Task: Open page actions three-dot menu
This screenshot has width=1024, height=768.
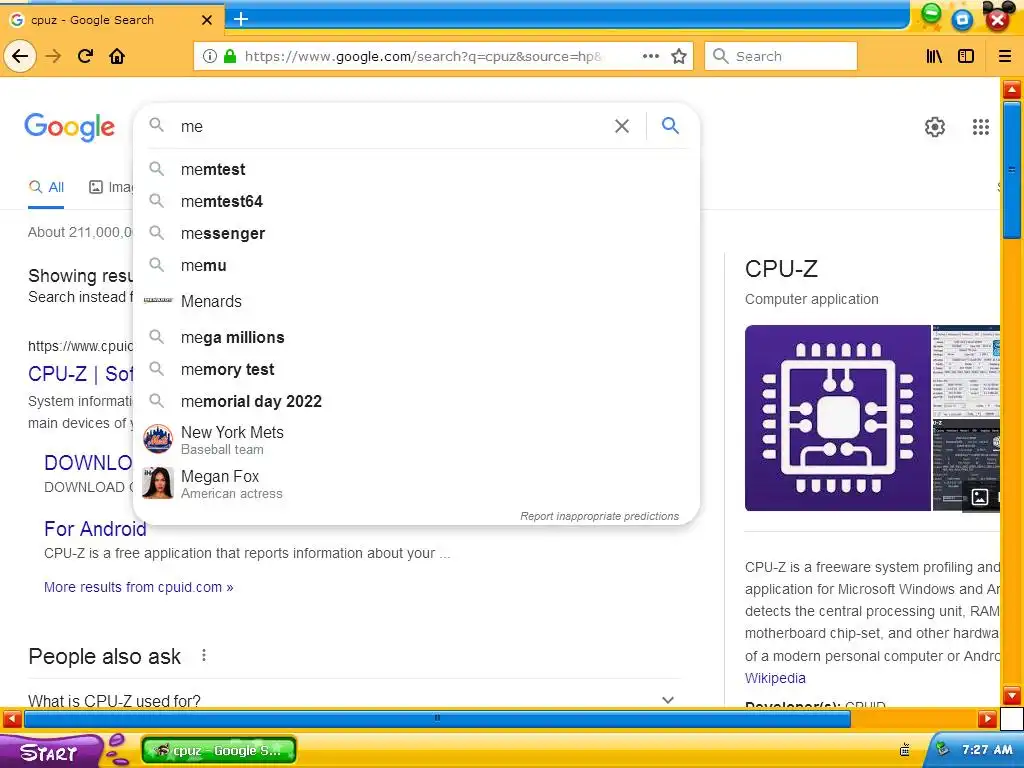Action: (650, 56)
